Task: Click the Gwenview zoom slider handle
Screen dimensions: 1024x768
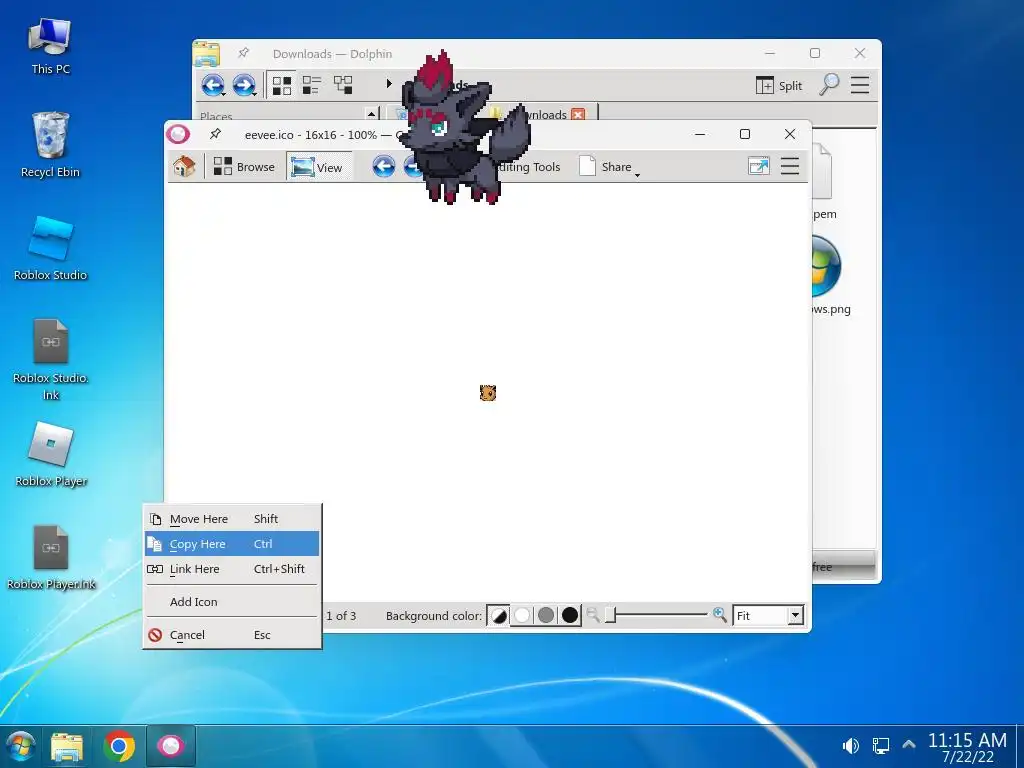Action: point(611,615)
